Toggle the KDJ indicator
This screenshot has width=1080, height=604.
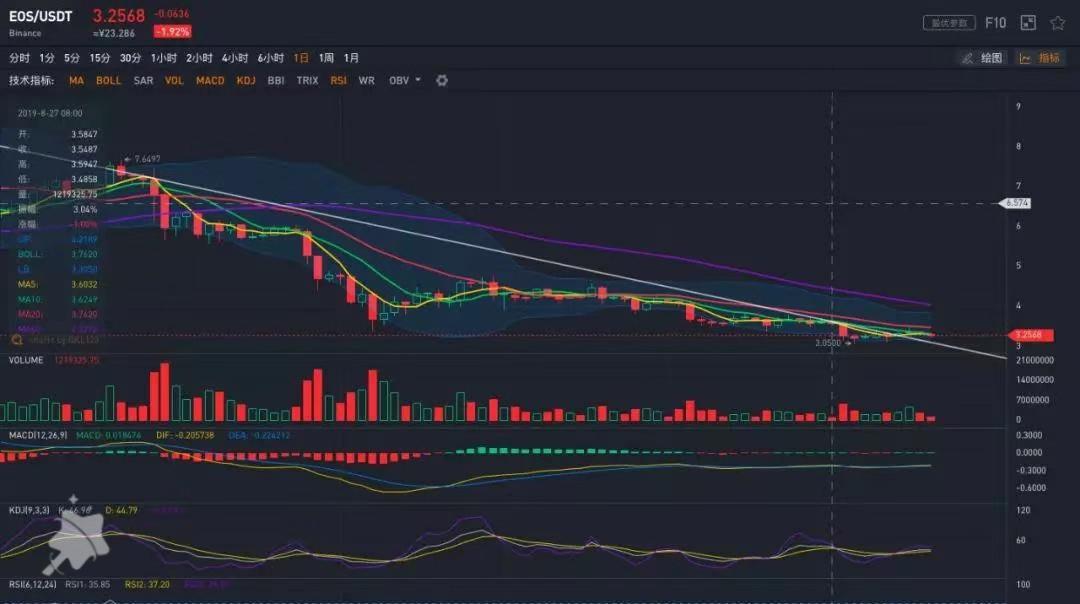tap(246, 80)
